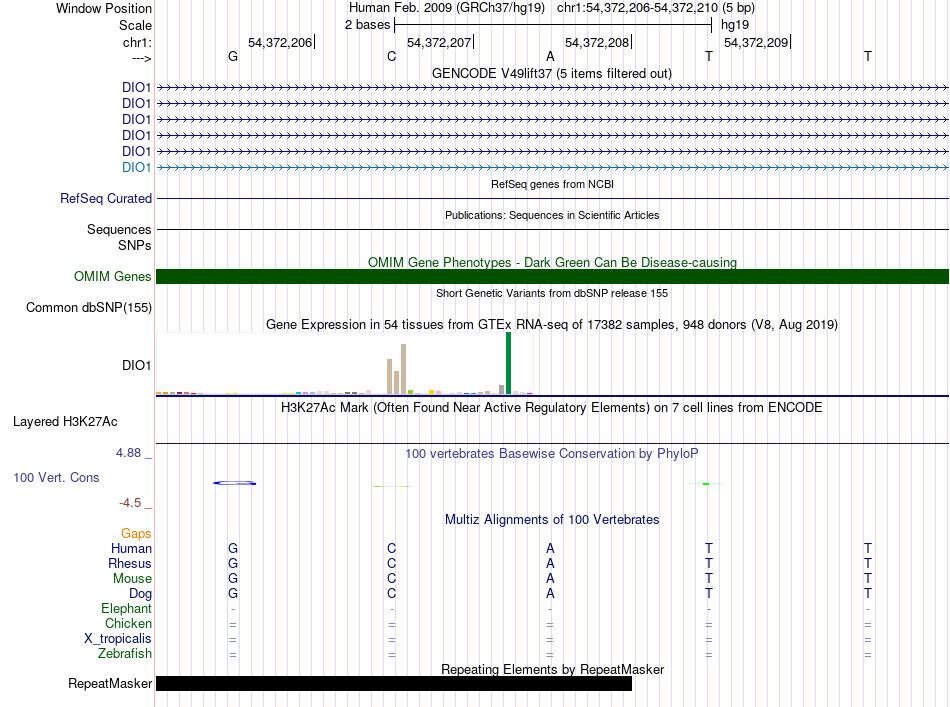Open Multiz Alignments of 100 Vertebrates title
Image resolution: width=950 pixels, height=707 pixels.
552,520
